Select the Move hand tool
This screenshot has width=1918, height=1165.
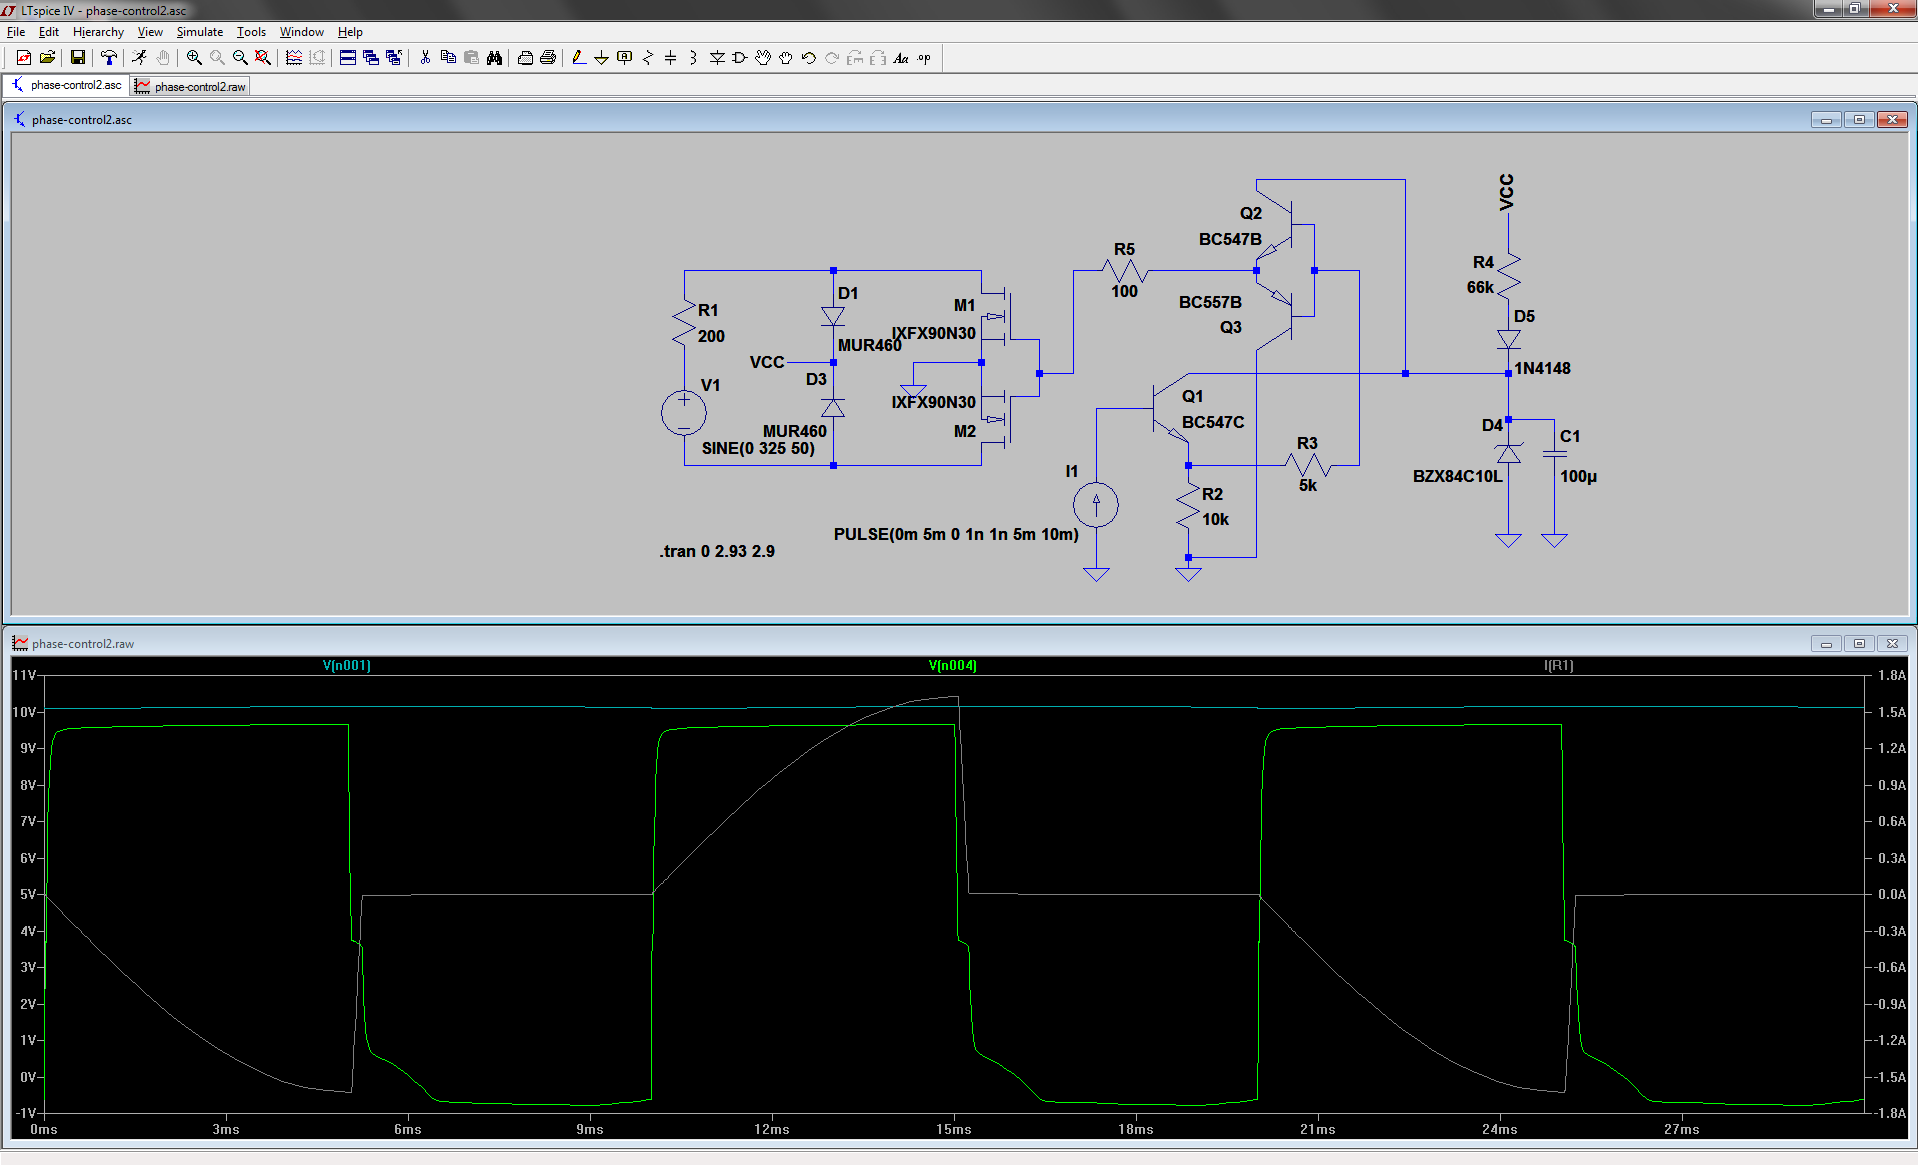pos(763,58)
